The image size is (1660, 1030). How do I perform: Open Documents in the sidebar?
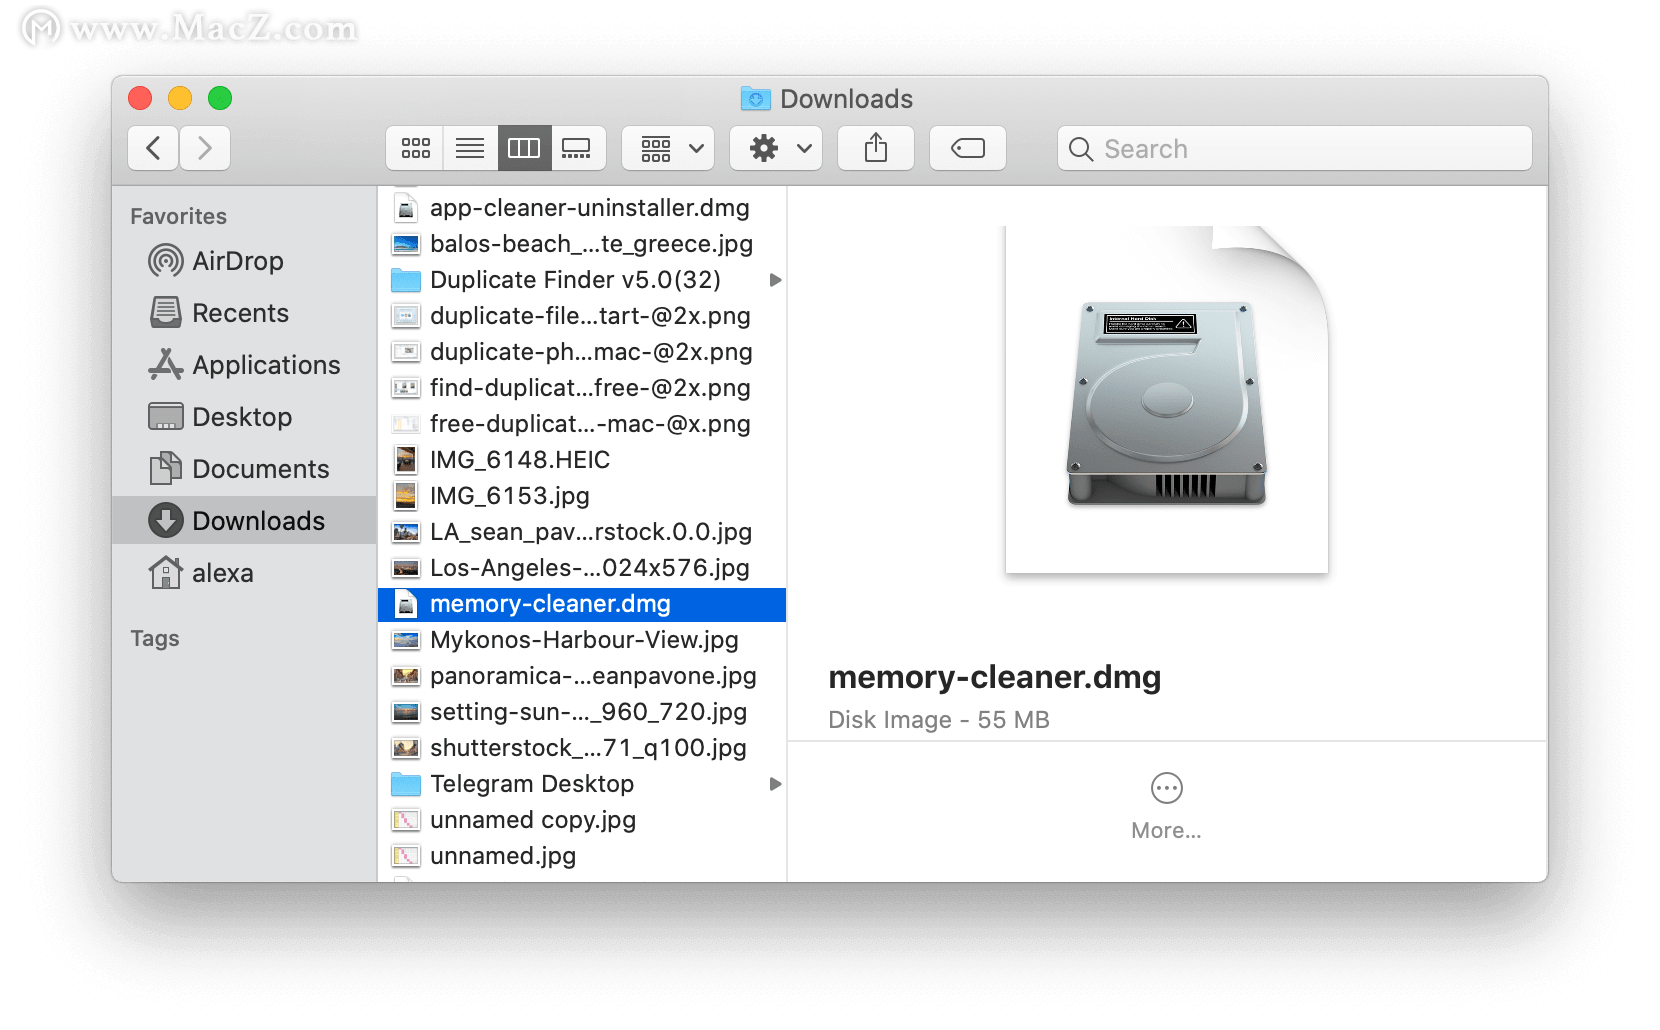pos(244,469)
